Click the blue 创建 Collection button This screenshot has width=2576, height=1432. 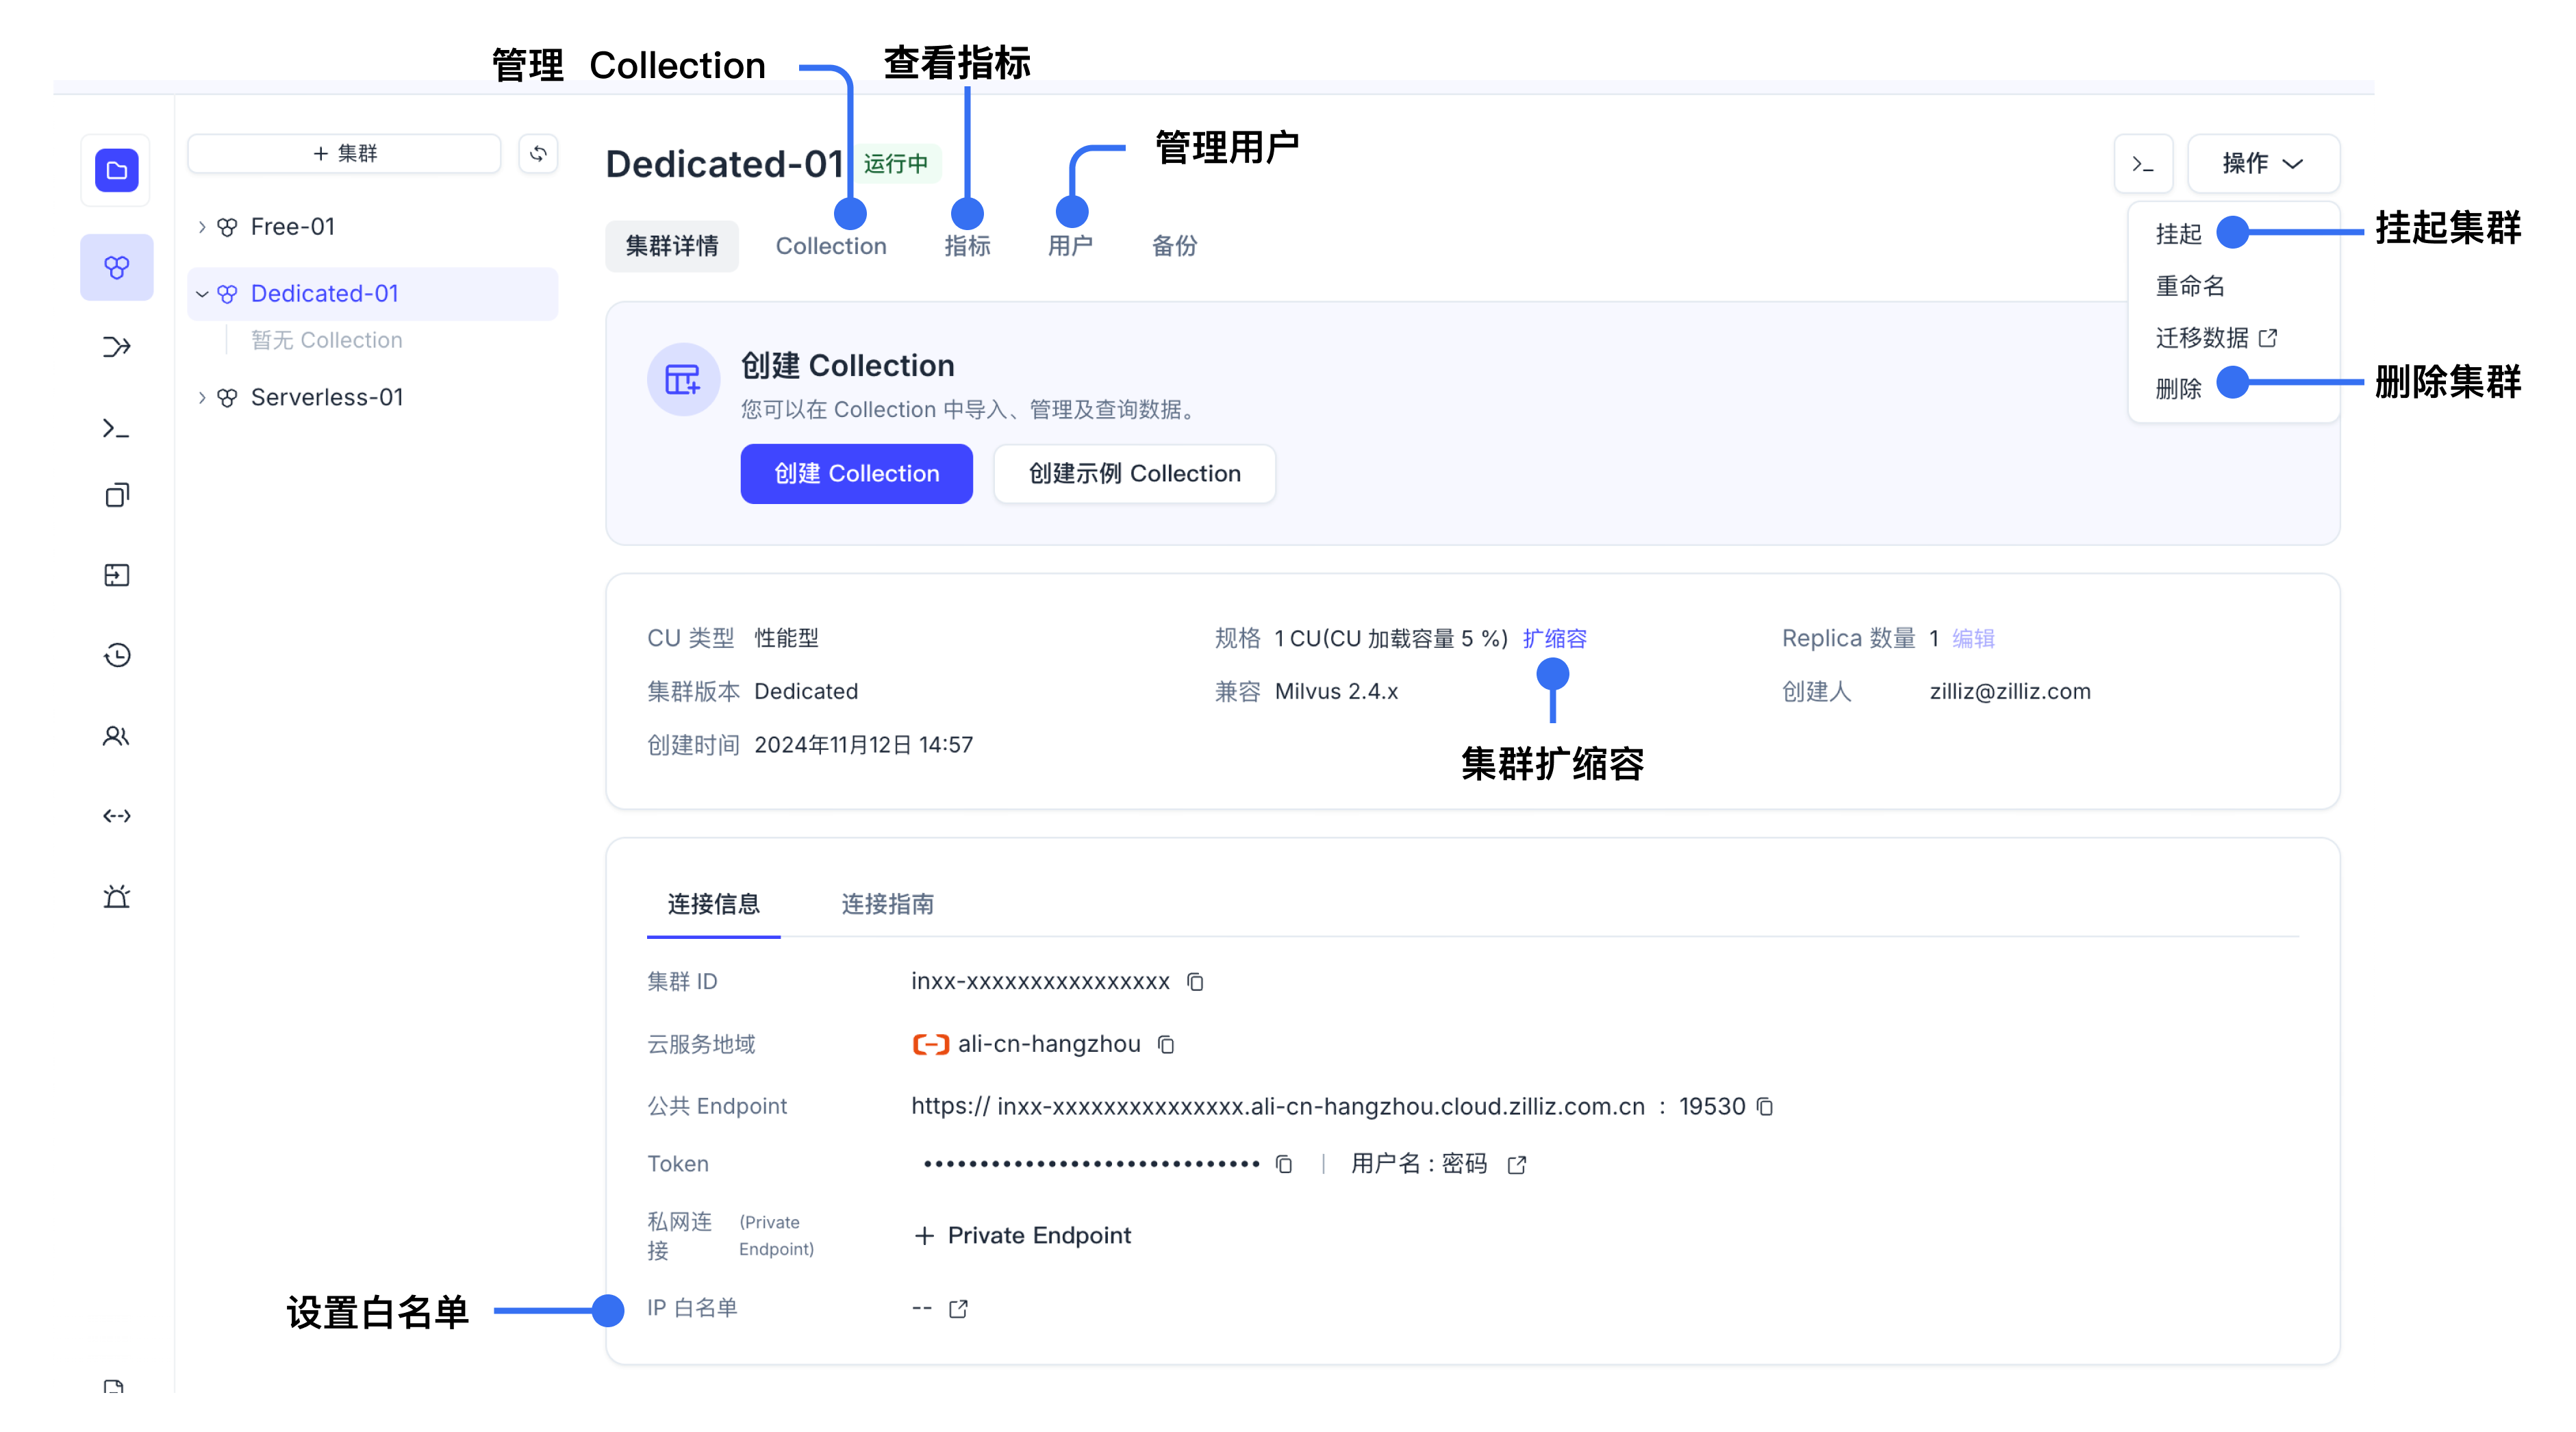pyautogui.click(x=856, y=474)
